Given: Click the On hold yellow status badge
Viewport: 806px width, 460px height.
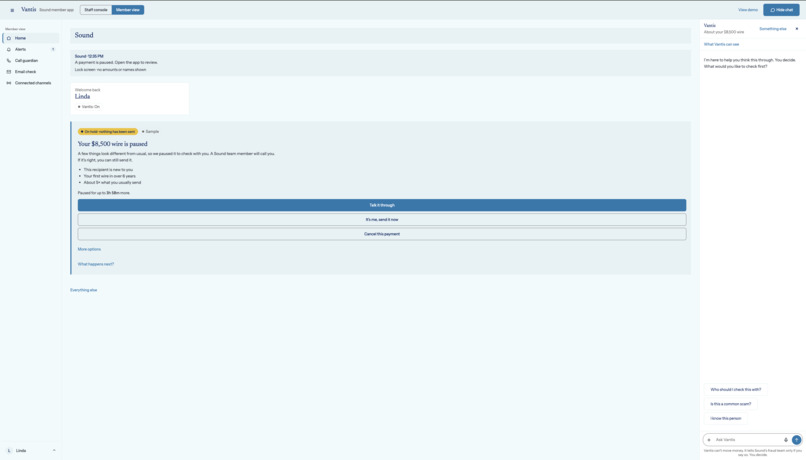Looking at the screenshot, I should coord(108,132).
